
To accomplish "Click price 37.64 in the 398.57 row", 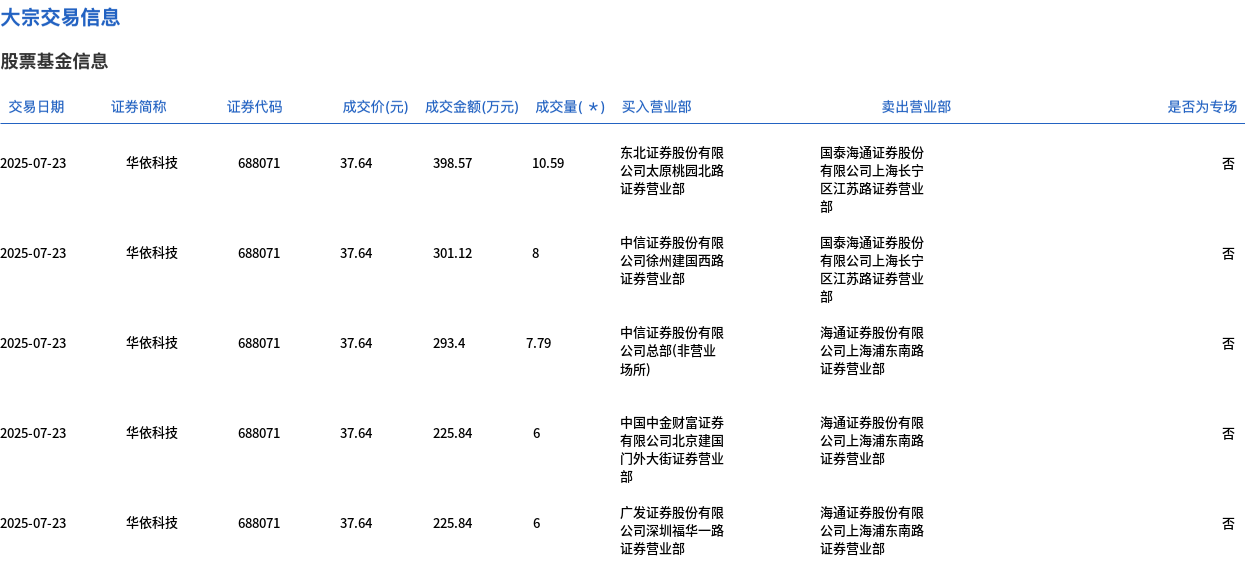I will click(x=356, y=163).
